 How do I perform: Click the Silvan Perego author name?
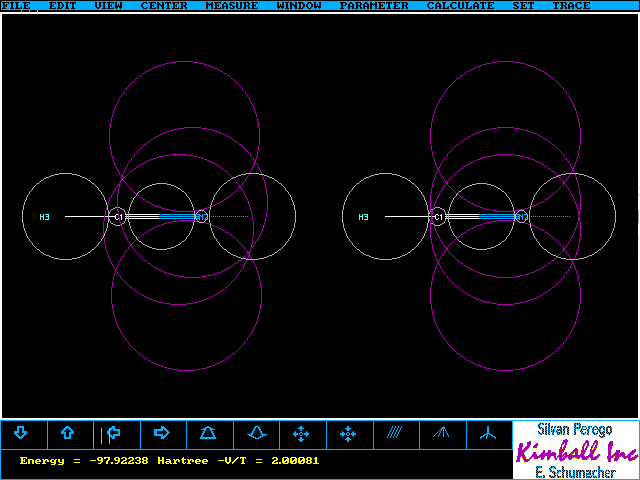point(575,429)
